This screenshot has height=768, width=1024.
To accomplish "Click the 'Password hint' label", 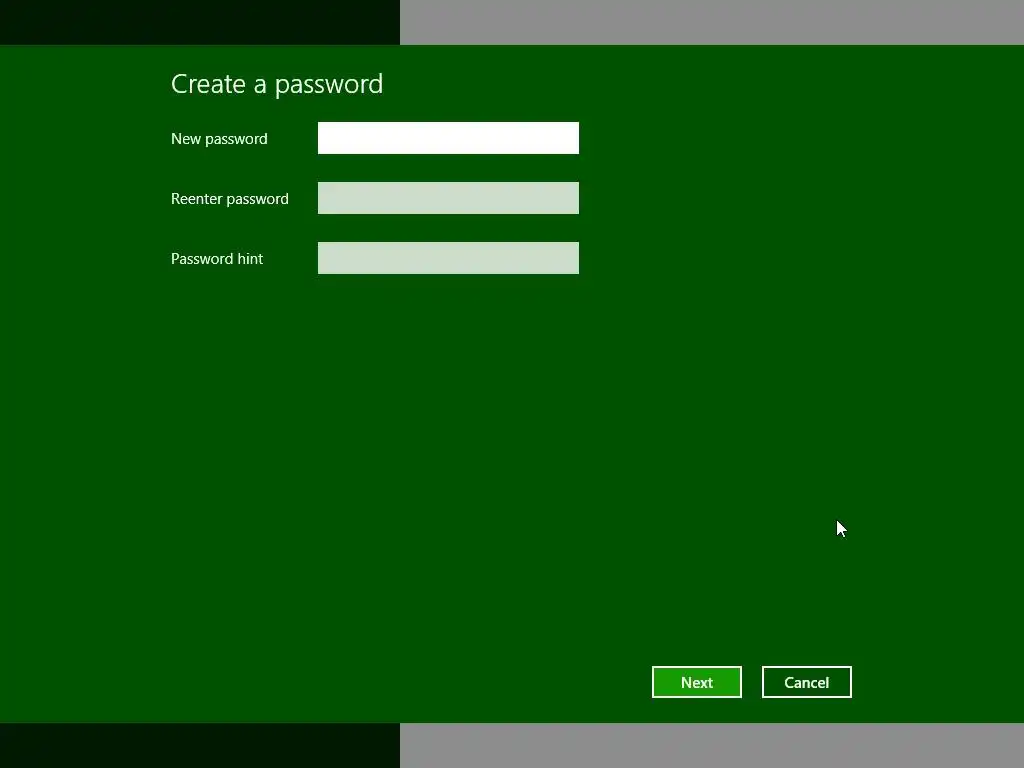I will 217,259.
